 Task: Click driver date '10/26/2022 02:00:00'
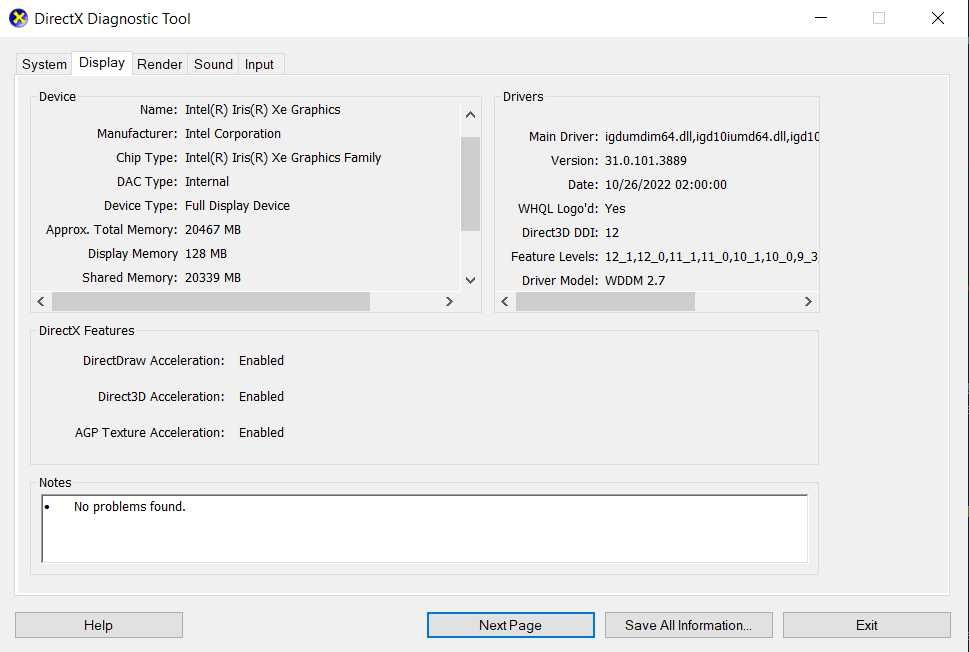click(666, 185)
